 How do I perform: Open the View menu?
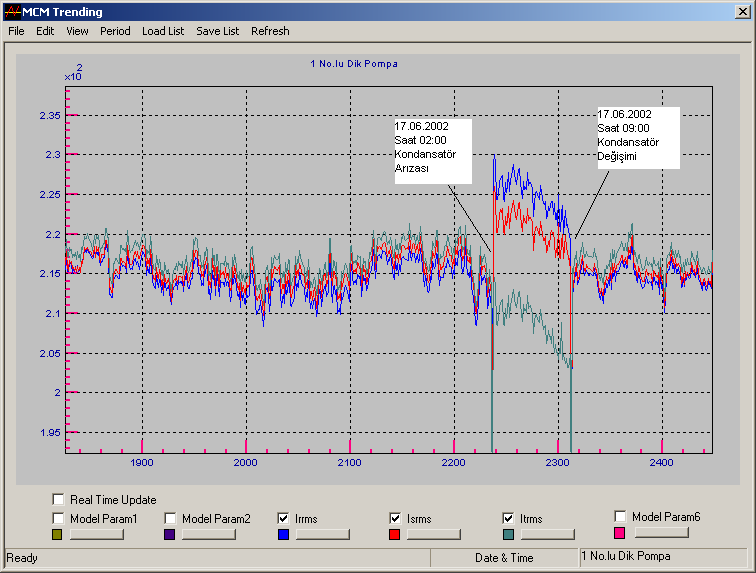pyautogui.click(x=77, y=31)
